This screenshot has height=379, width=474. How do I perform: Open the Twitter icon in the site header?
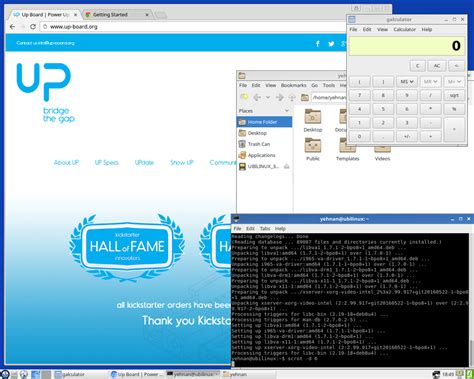(331, 44)
